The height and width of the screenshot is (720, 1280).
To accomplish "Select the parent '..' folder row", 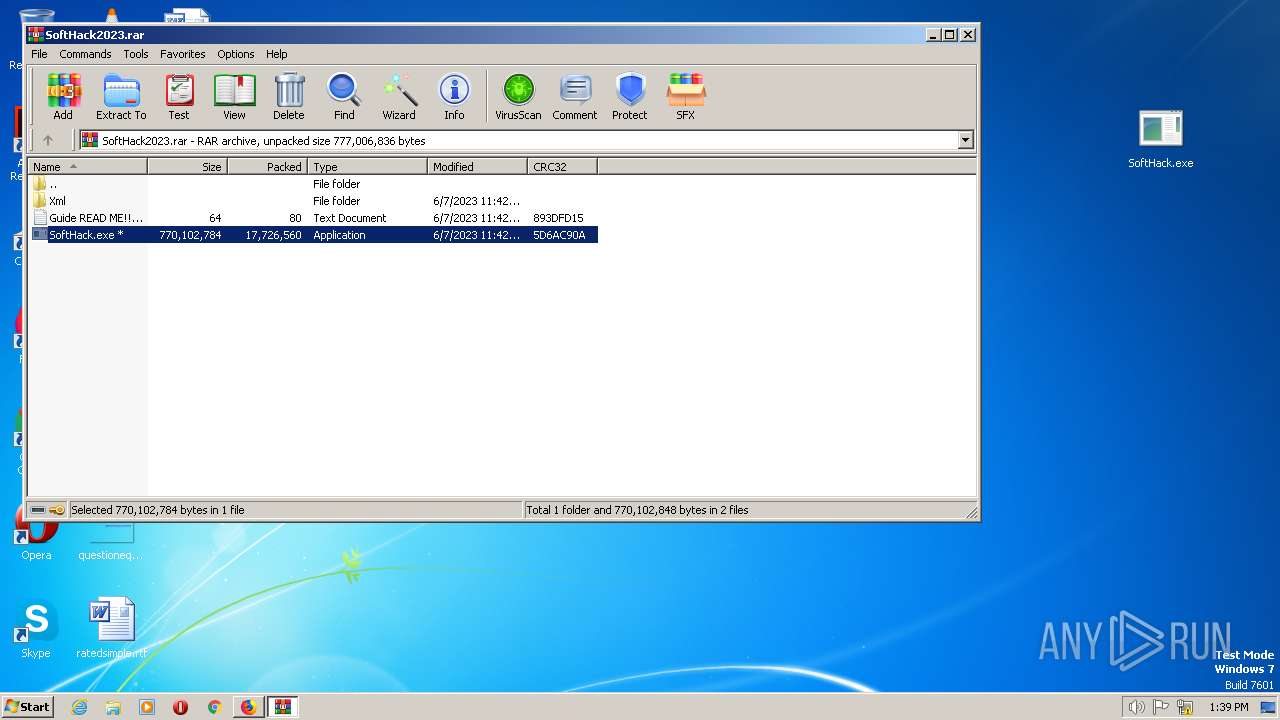I will (x=313, y=184).
